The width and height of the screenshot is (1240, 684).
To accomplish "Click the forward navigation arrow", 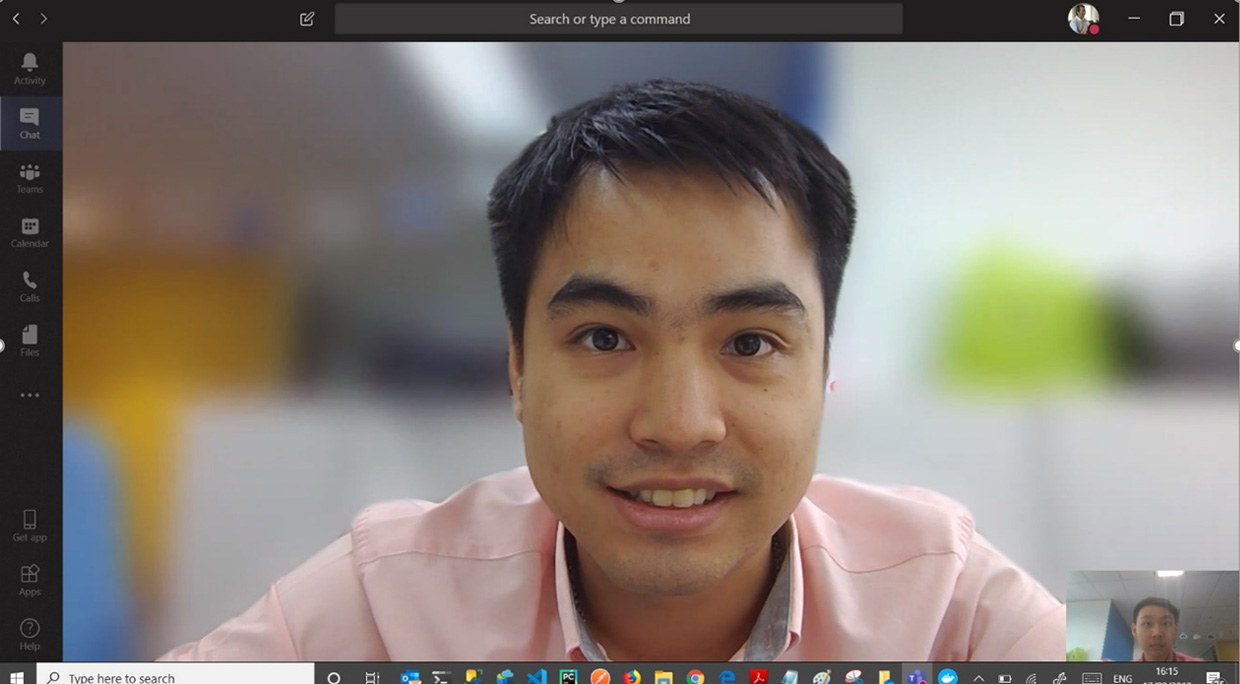I will point(43,19).
